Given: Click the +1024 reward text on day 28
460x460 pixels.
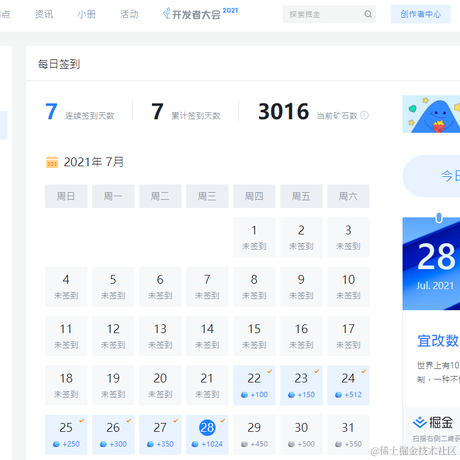Looking at the screenshot, I should [212, 444].
